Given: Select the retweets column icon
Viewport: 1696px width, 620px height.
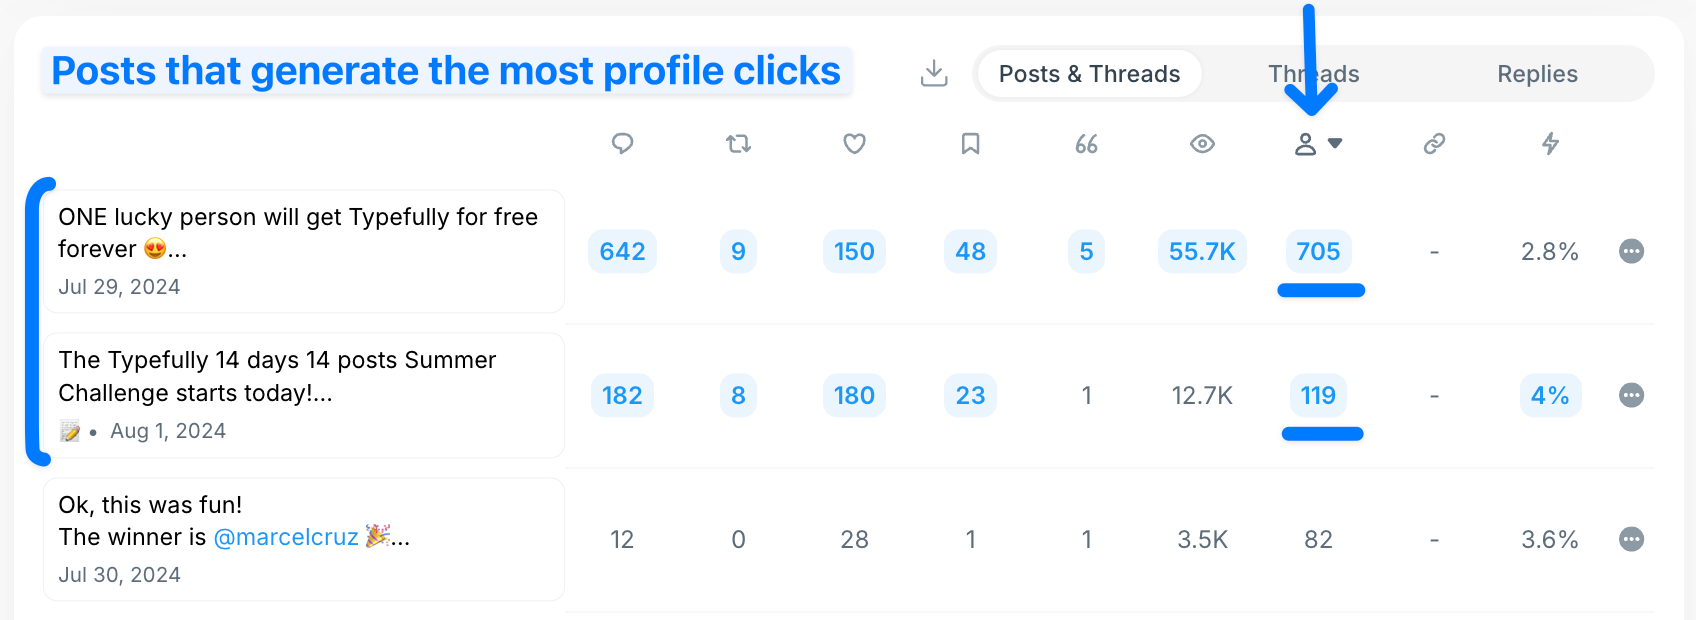Looking at the screenshot, I should point(738,144).
